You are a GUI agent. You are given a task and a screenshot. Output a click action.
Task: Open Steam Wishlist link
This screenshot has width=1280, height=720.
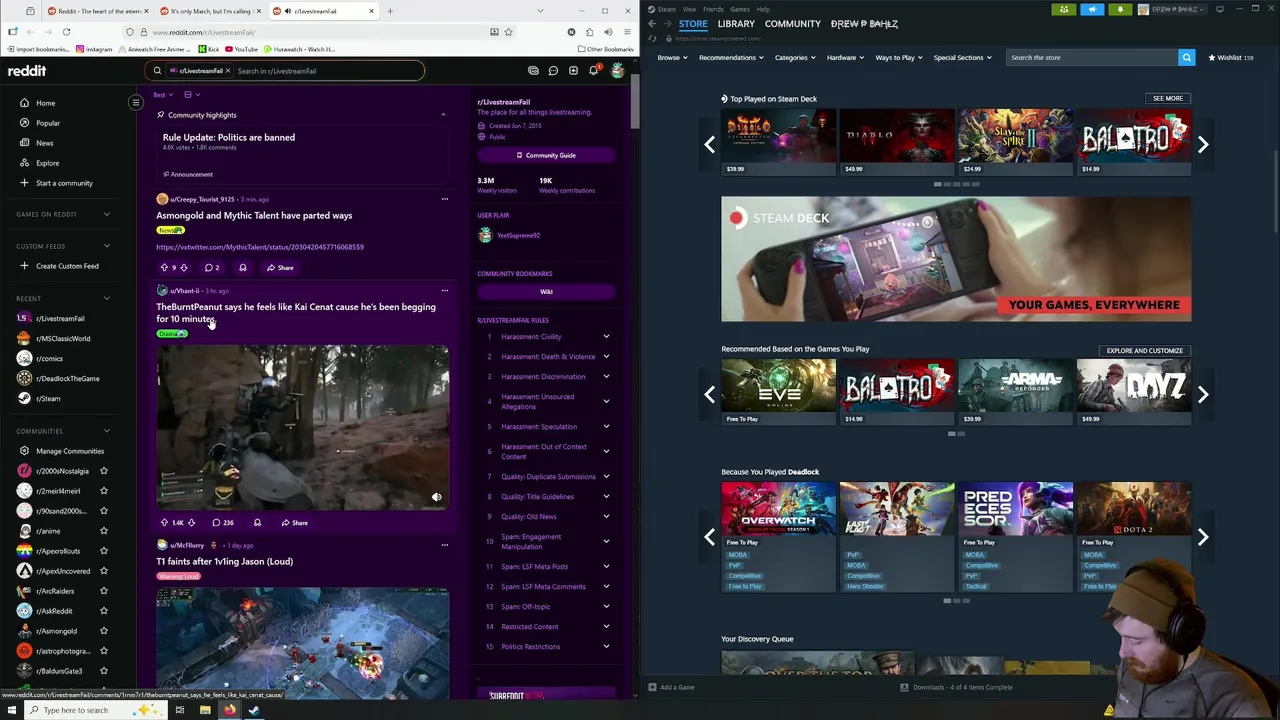tap(1231, 58)
